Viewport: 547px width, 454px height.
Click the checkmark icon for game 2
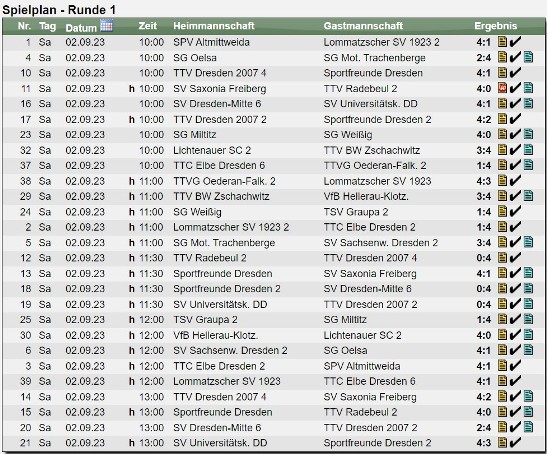(515, 227)
